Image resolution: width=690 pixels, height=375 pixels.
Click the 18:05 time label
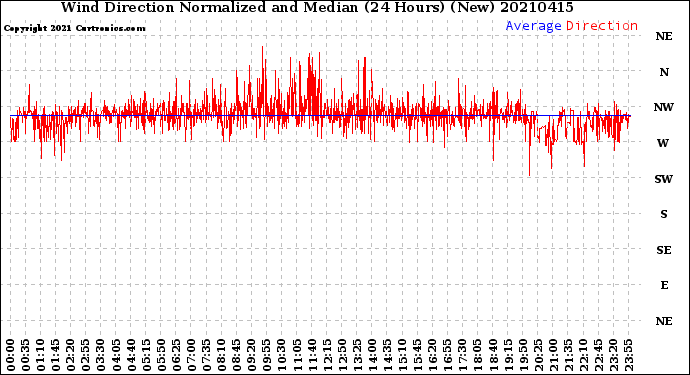click(477, 355)
